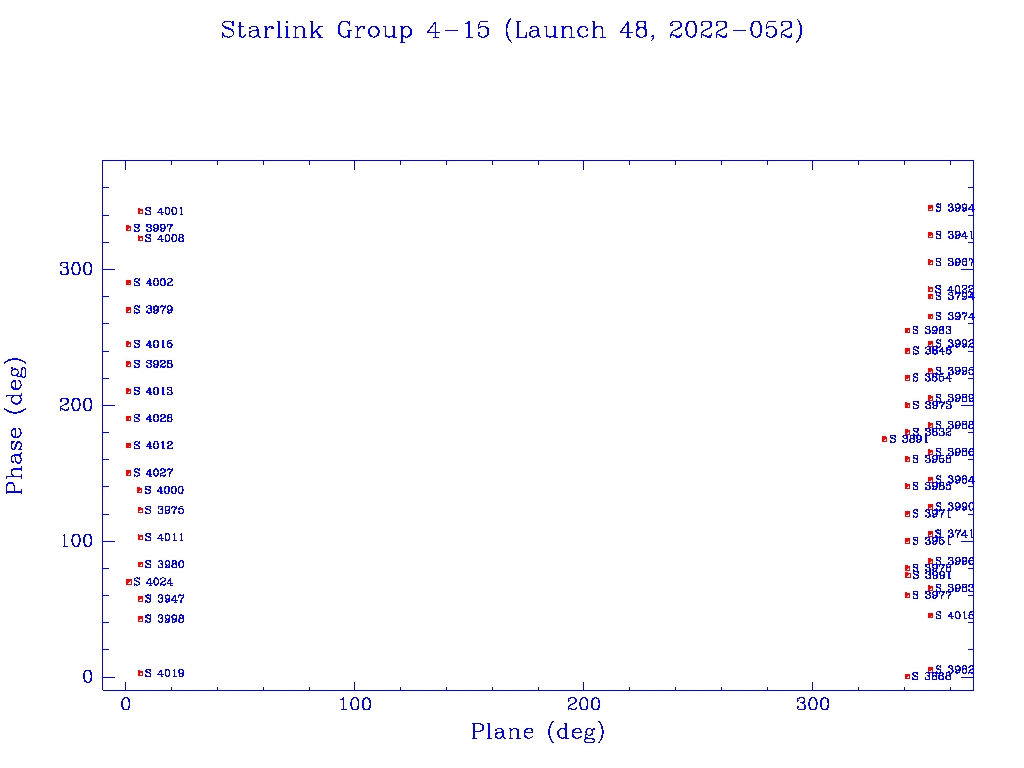Click the S 4024 satellite label
1024x768 pixels.
point(153,582)
